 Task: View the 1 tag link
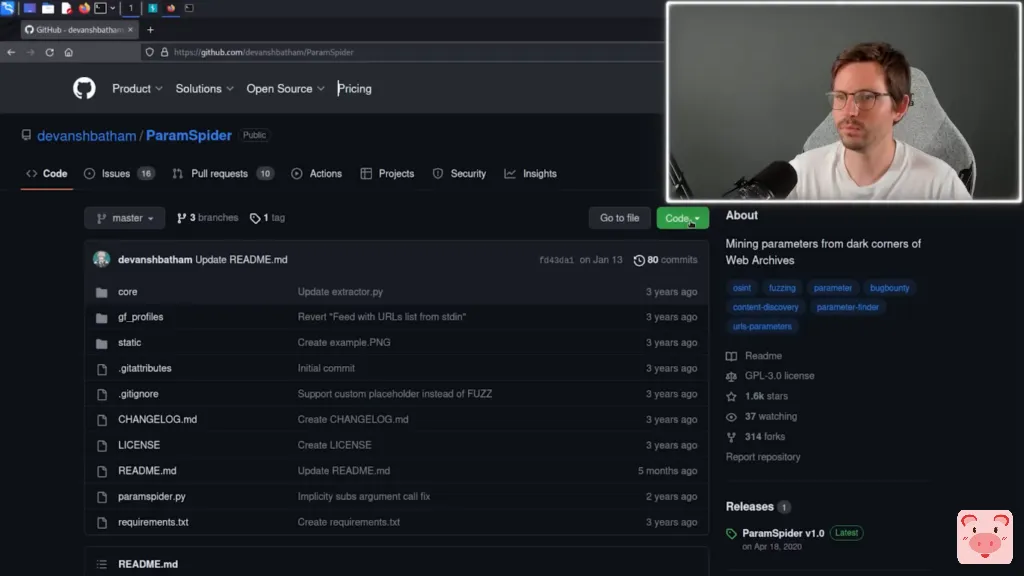[x=268, y=218]
